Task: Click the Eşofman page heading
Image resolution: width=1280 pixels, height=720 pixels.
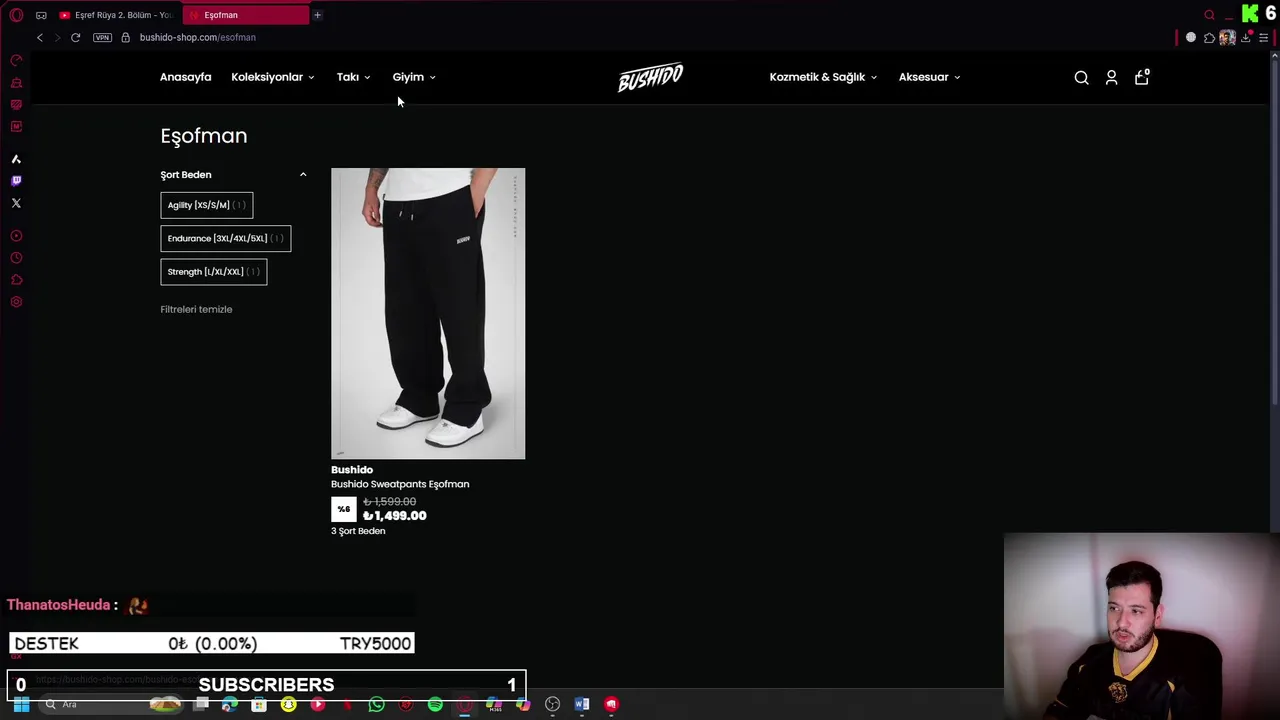Action: tap(204, 136)
